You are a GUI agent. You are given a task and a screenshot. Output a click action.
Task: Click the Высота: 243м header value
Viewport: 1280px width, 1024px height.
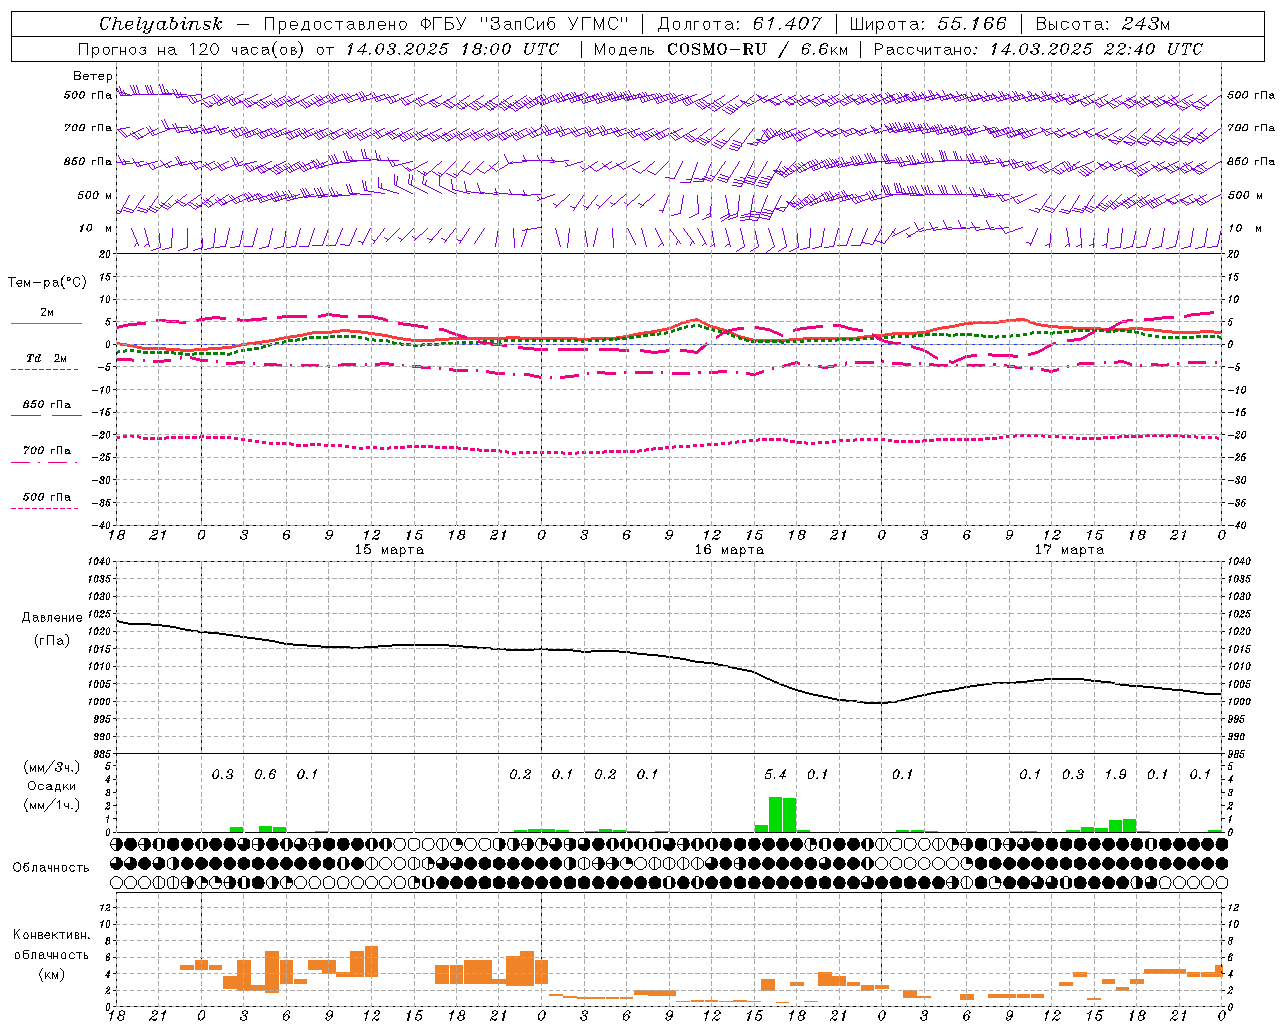tap(1103, 24)
